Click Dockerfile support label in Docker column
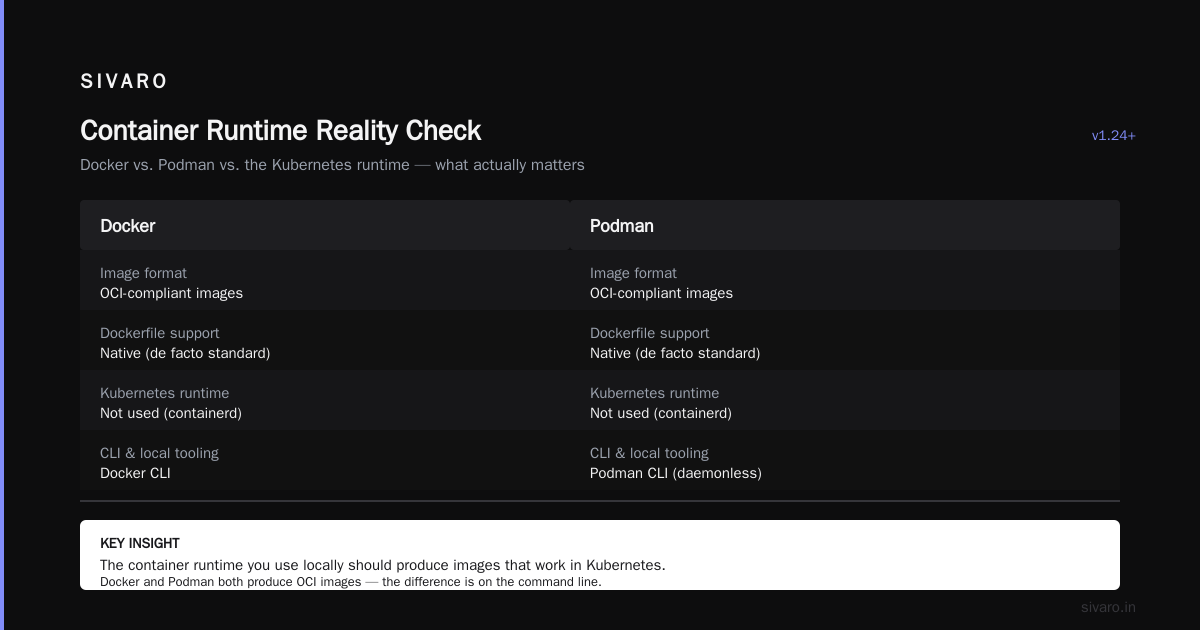Viewport: 1200px width, 630px height. pyautogui.click(x=160, y=333)
